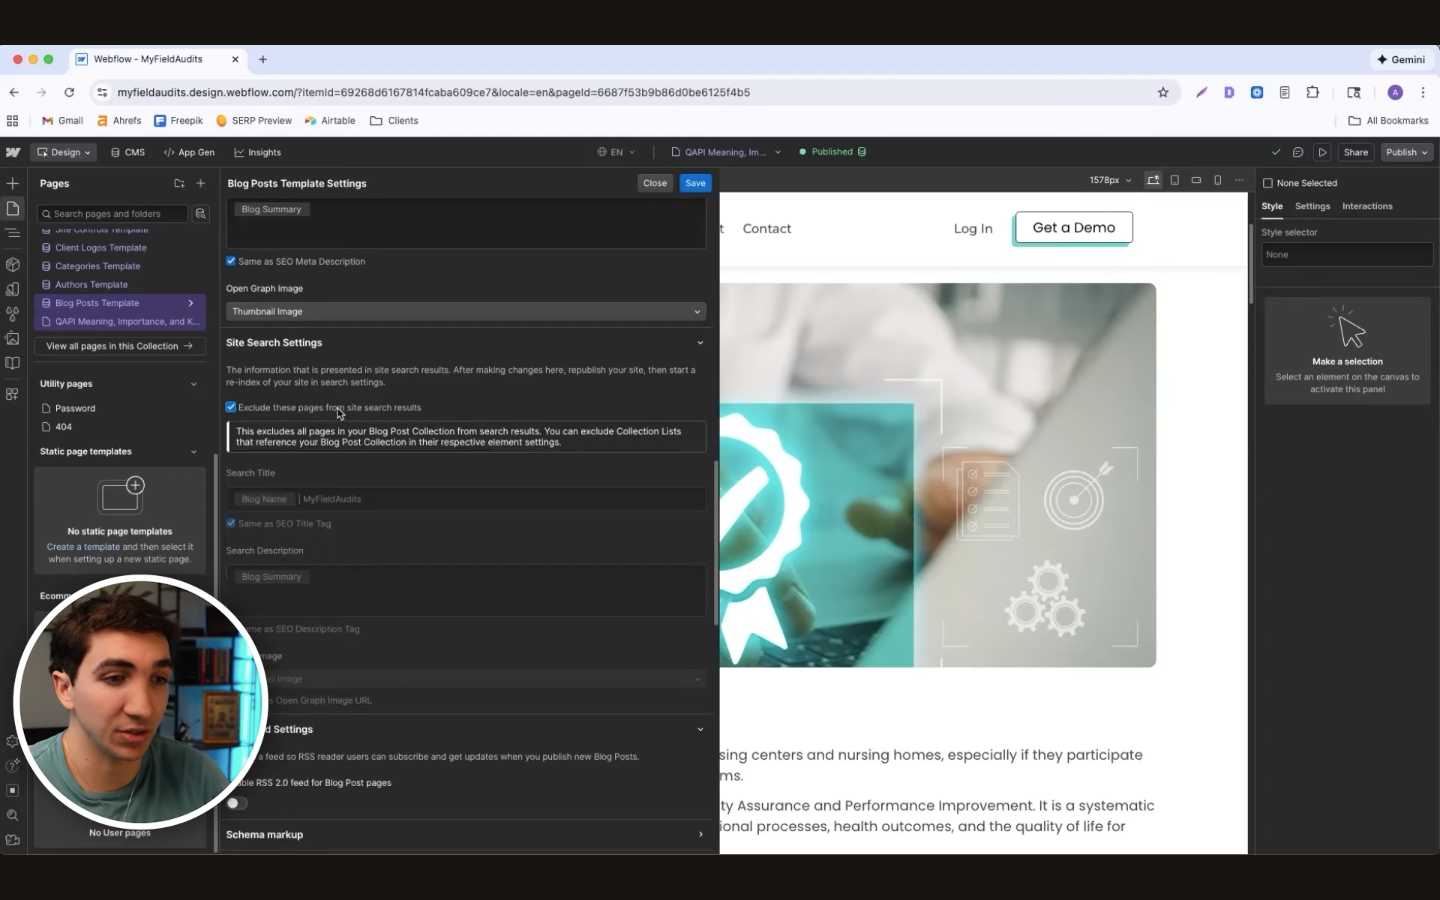
Task: Uncheck Same as SEO Meta Description
Action: tap(231, 261)
